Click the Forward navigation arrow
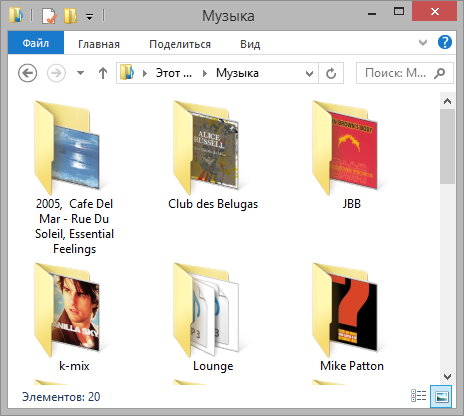The width and height of the screenshot is (464, 416). pos(56,73)
